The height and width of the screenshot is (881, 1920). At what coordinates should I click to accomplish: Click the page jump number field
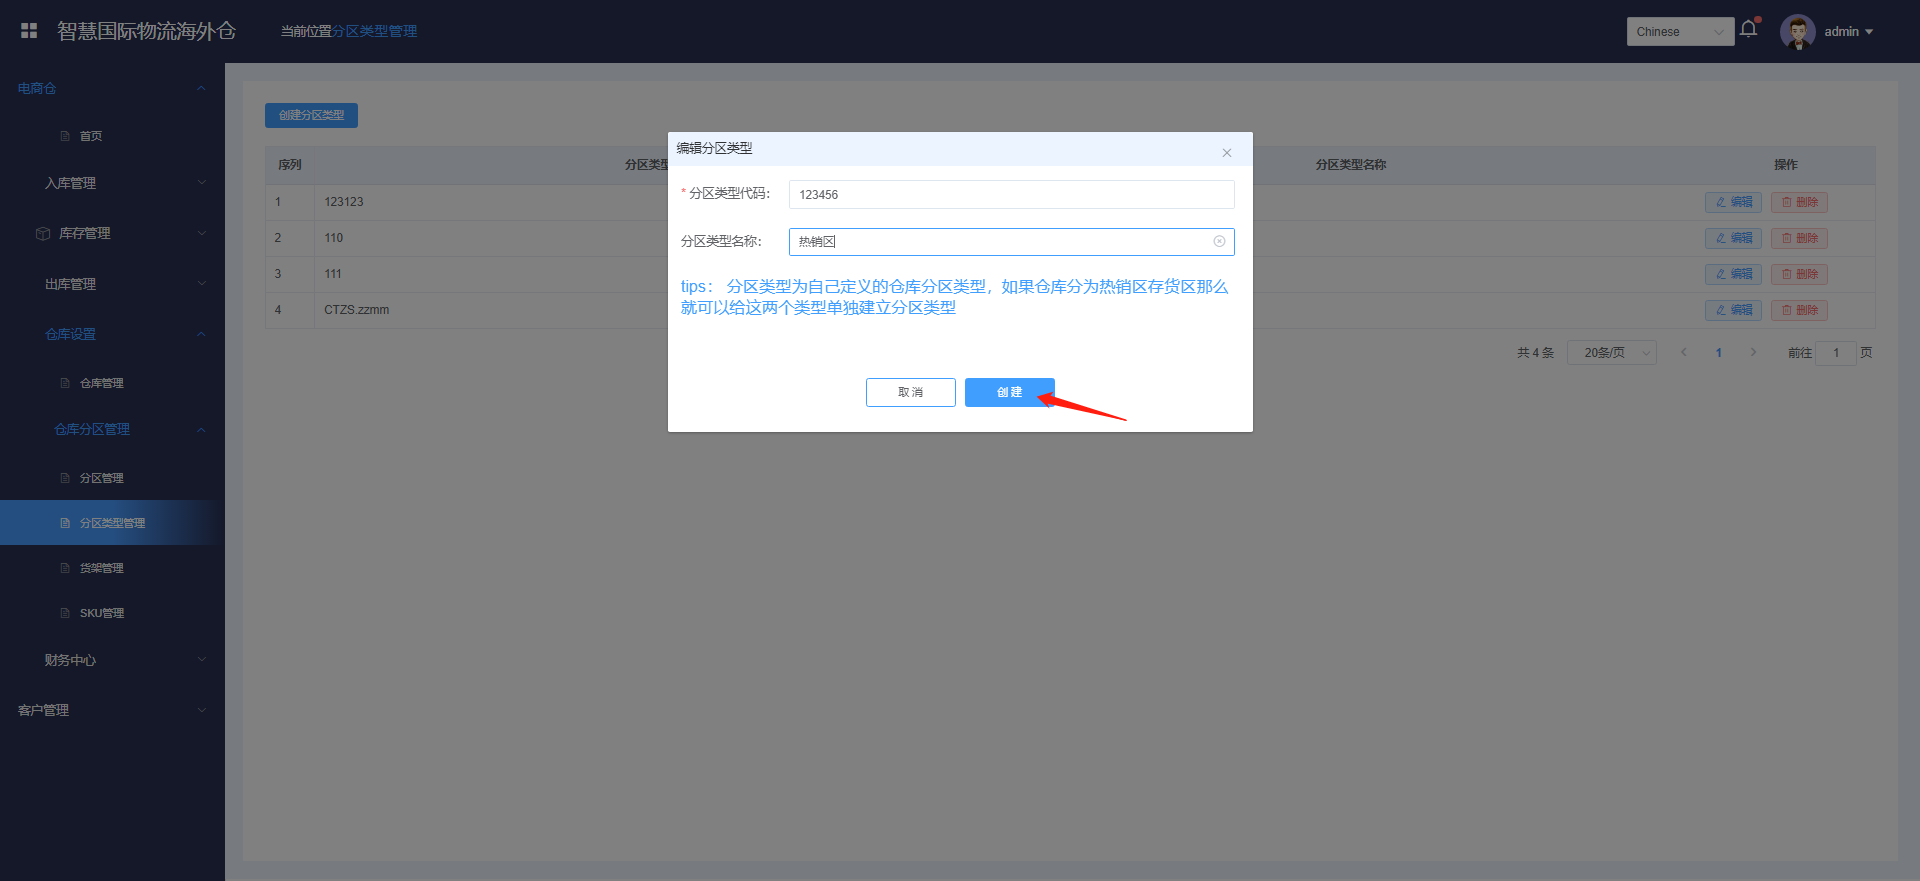[1835, 352]
